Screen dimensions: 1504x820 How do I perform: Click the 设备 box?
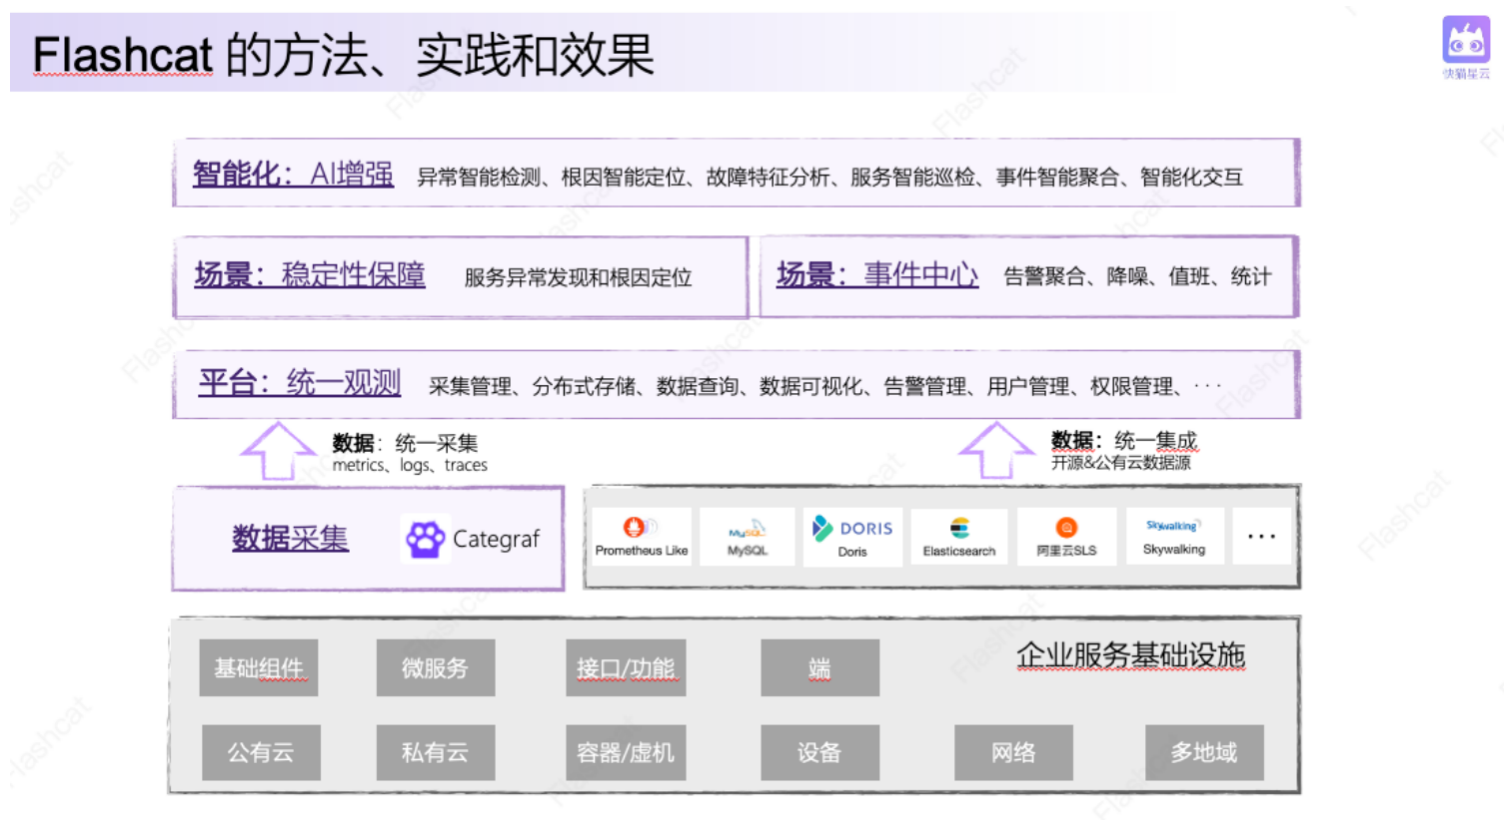820,752
